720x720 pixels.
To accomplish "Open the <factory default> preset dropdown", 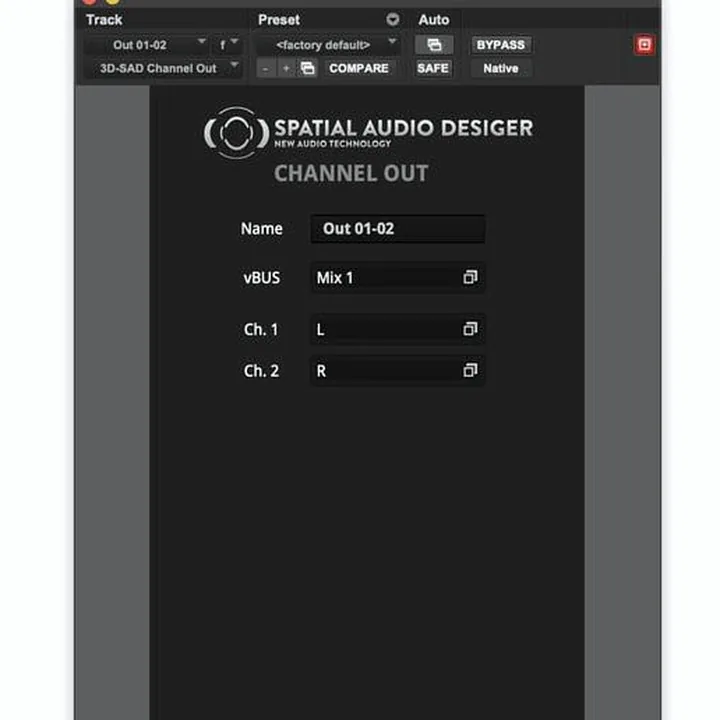I will tap(327, 45).
